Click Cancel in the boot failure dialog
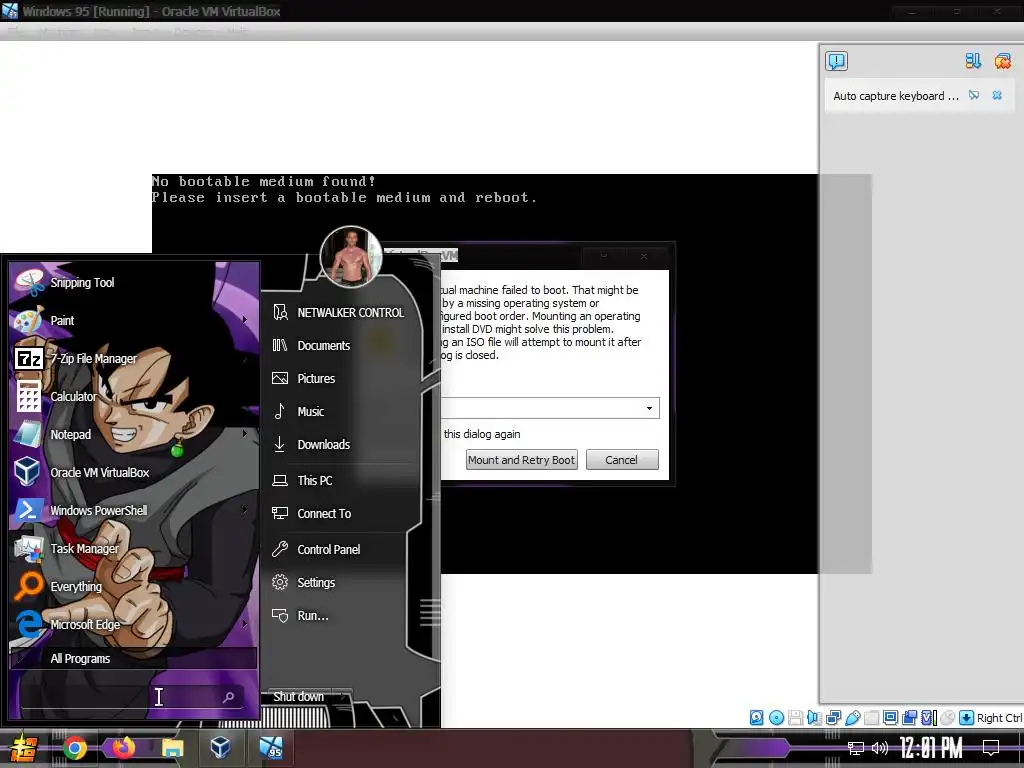The image size is (1024, 768). 622,460
